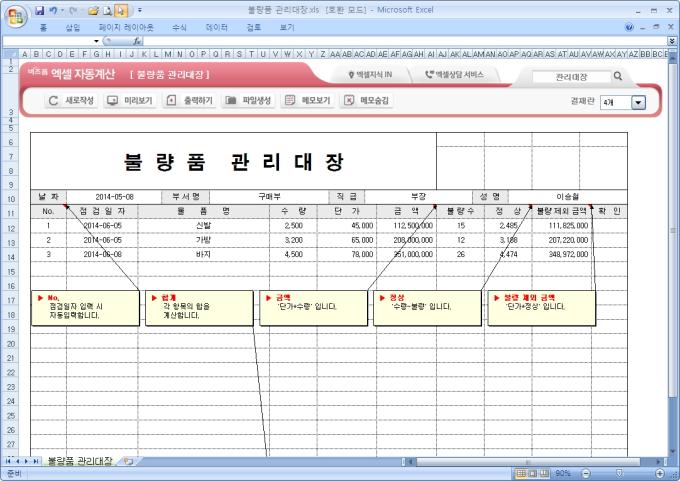Go to first sheet navigation arrow

8,461
